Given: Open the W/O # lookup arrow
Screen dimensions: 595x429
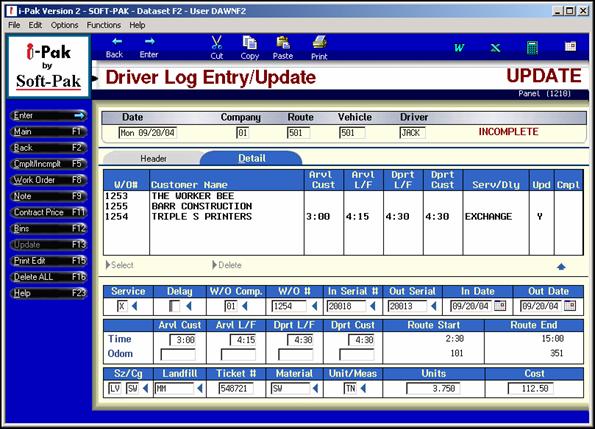Looking at the screenshot, I should pyautogui.click(x=315, y=306).
